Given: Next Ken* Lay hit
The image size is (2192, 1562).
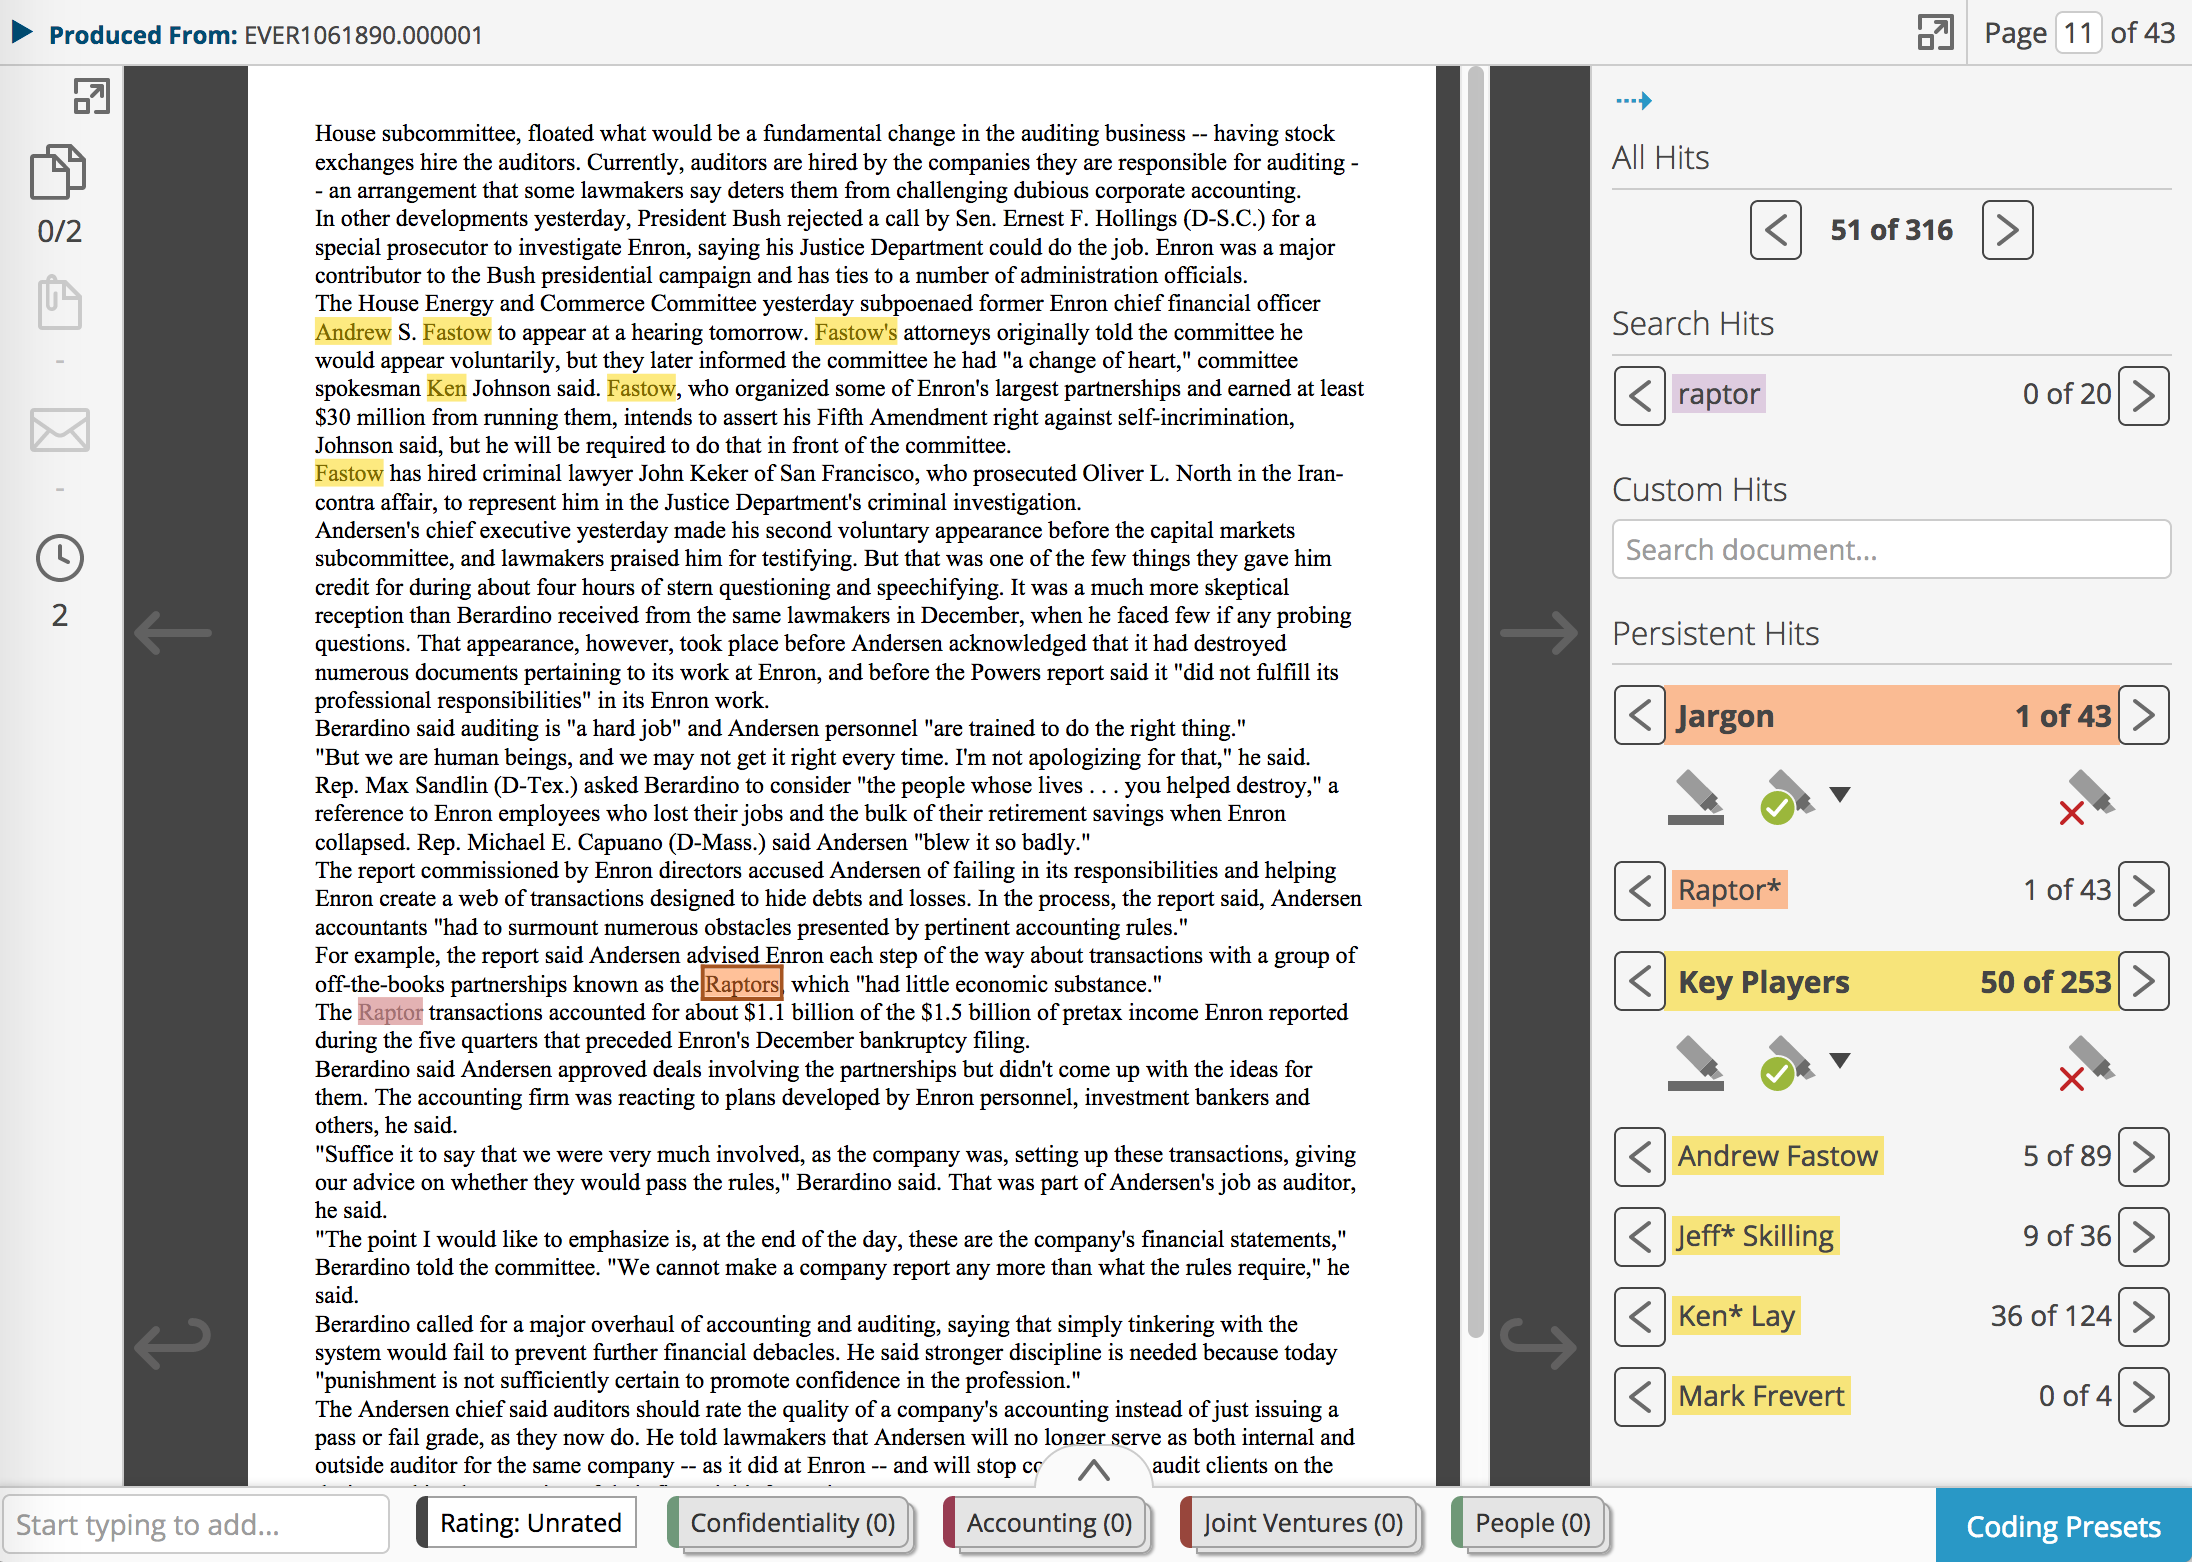Looking at the screenshot, I should [x=2144, y=1316].
